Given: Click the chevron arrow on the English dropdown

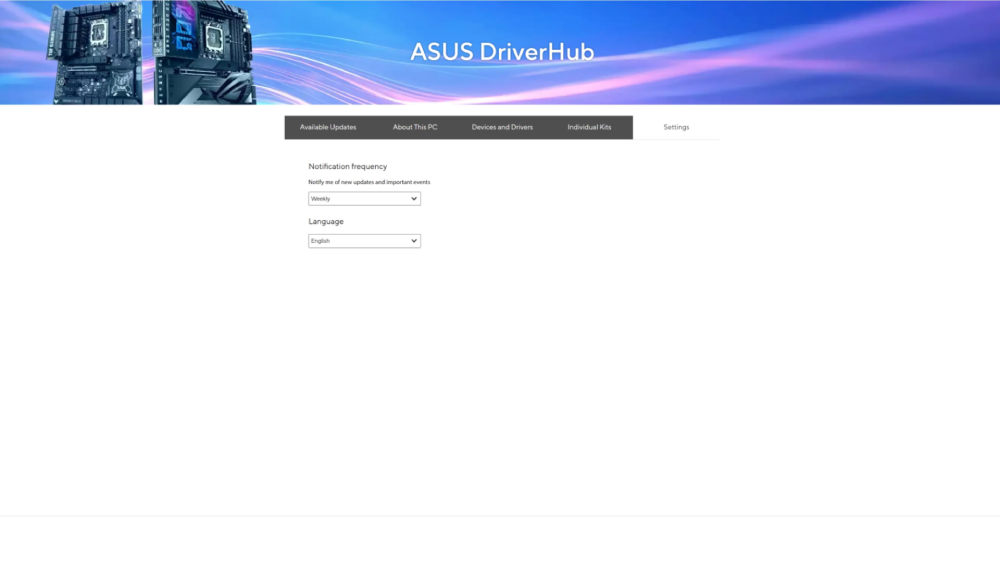Looking at the screenshot, I should (x=414, y=241).
